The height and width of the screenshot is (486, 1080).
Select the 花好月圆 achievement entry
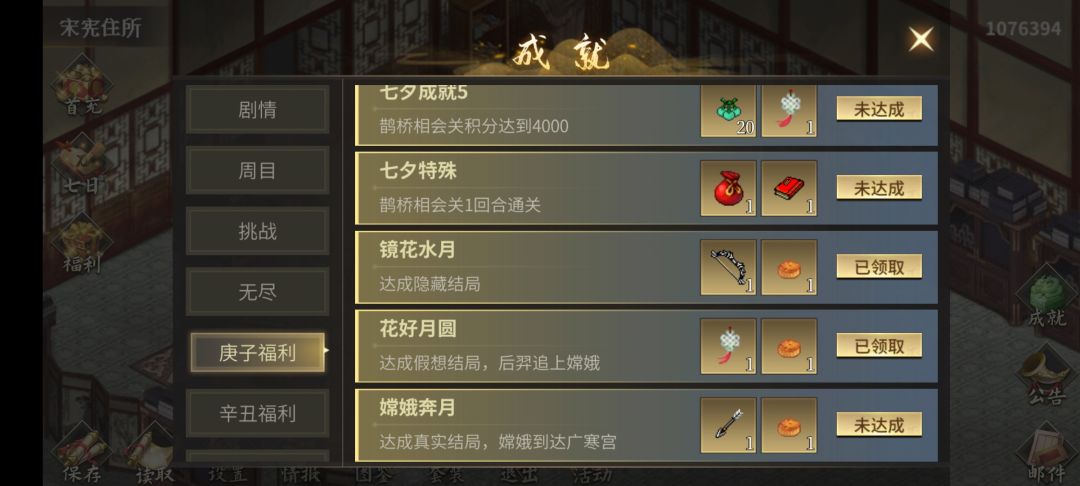(x=646, y=346)
